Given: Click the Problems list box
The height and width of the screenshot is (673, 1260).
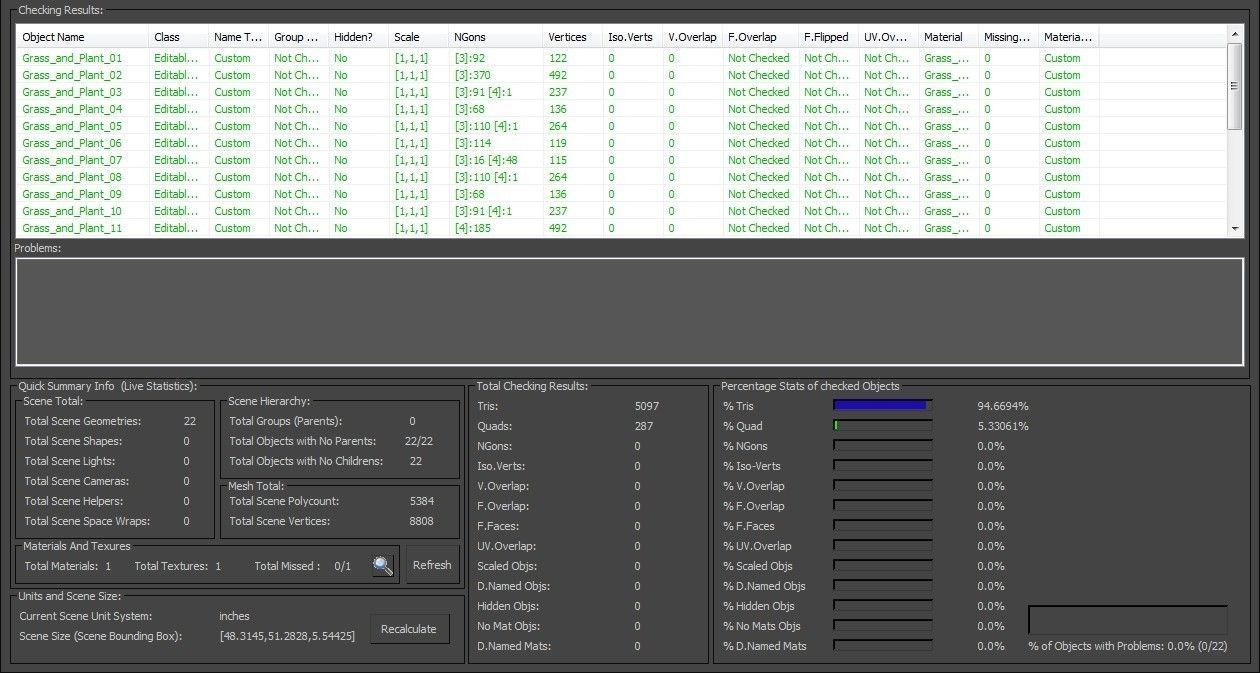Looking at the screenshot, I should pos(629,311).
